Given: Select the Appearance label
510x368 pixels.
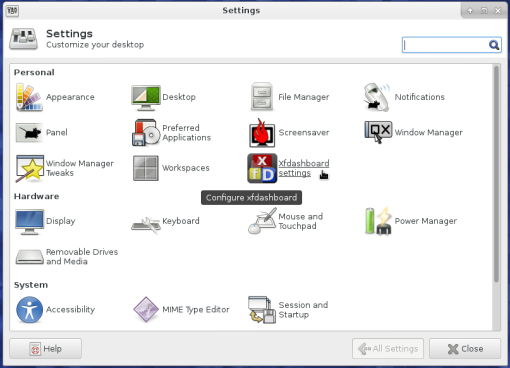Looking at the screenshot, I should [70, 97].
